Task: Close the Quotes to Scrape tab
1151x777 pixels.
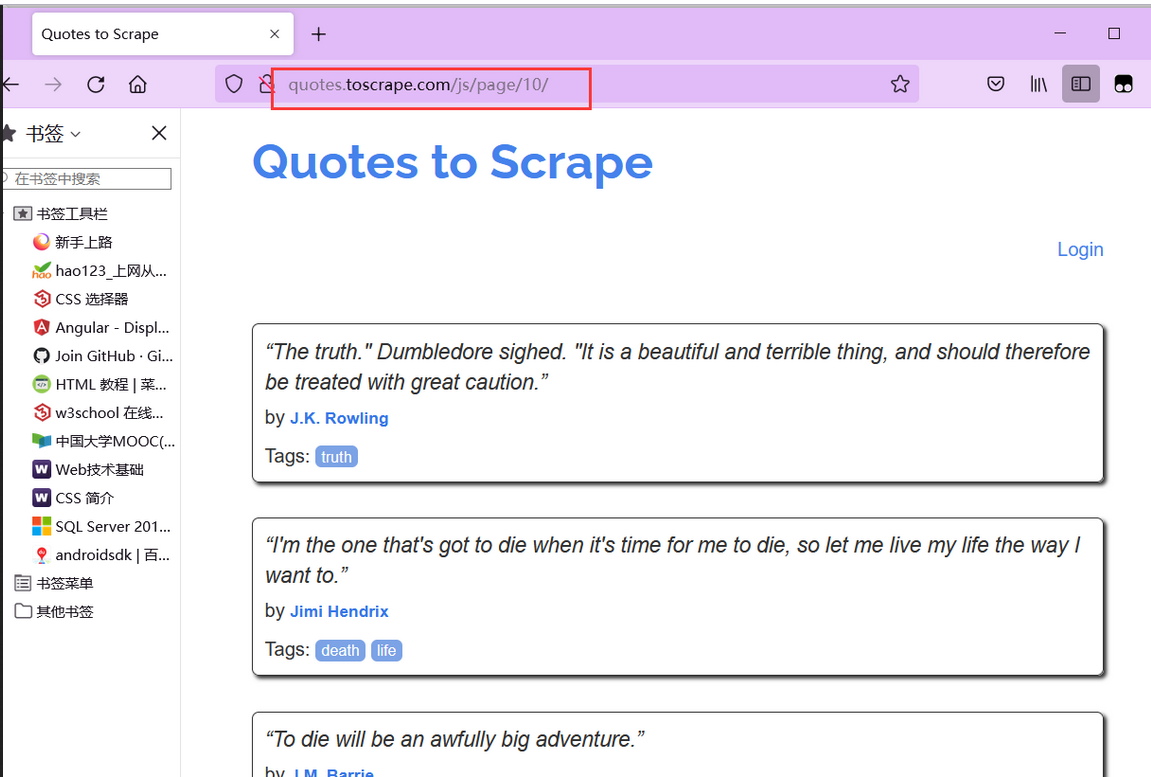Action: 275,34
